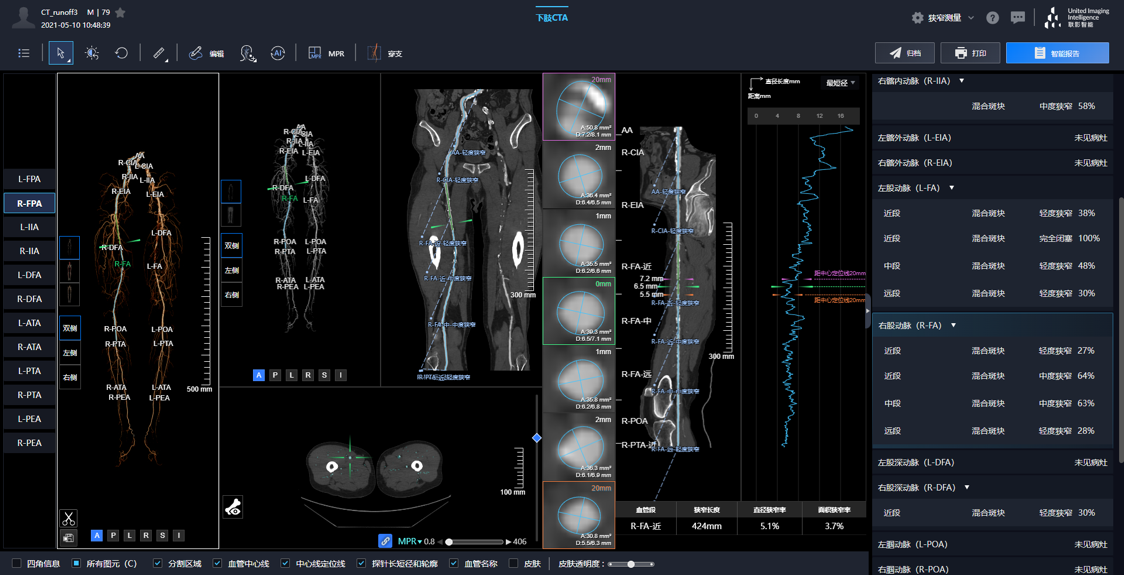The height and width of the screenshot is (575, 1124).
Task: Open the help question mark icon
Action: point(993,18)
